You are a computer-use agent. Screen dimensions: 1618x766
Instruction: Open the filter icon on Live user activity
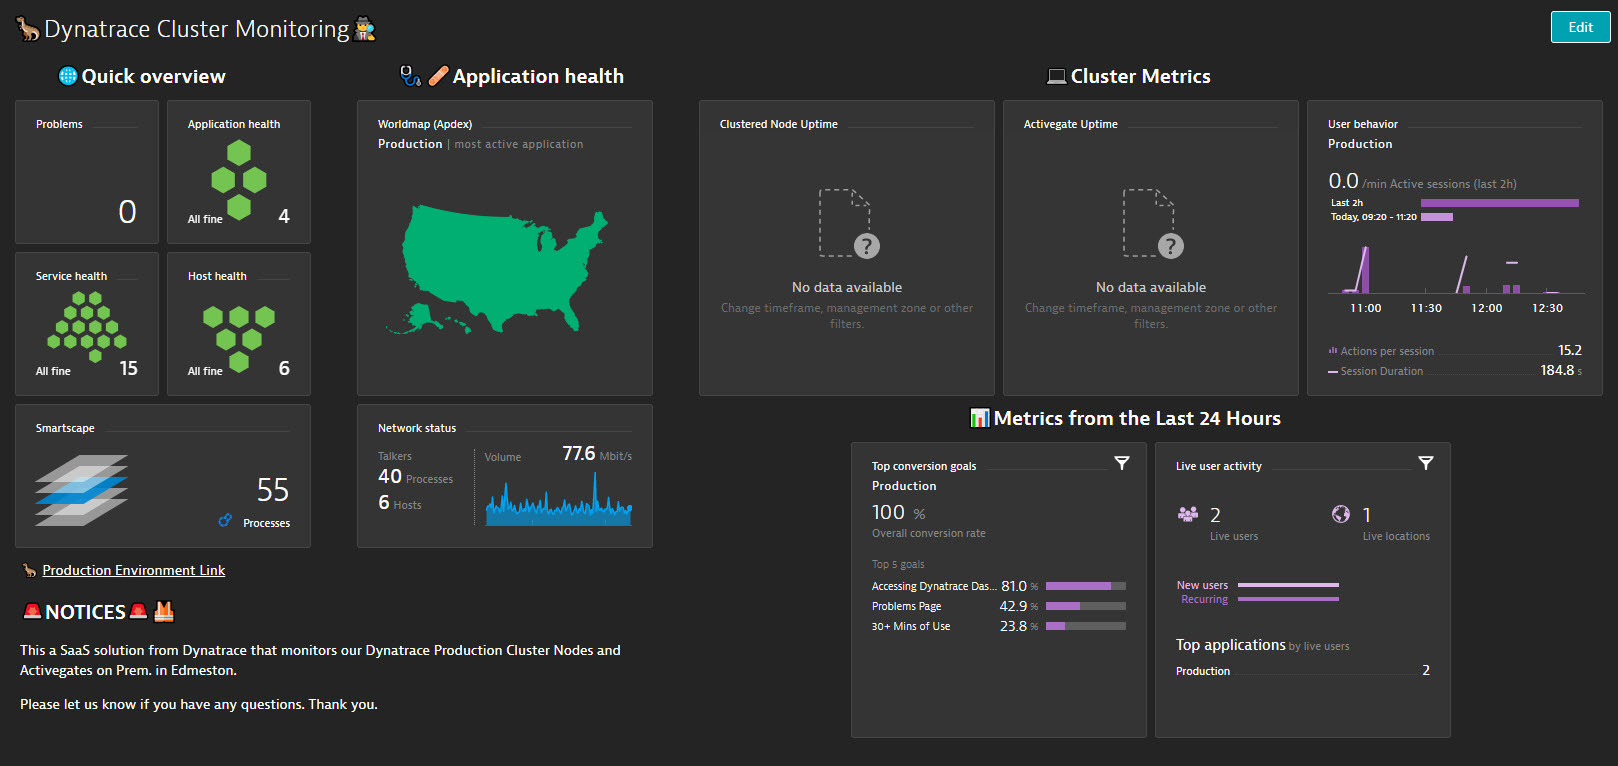pos(1426,463)
